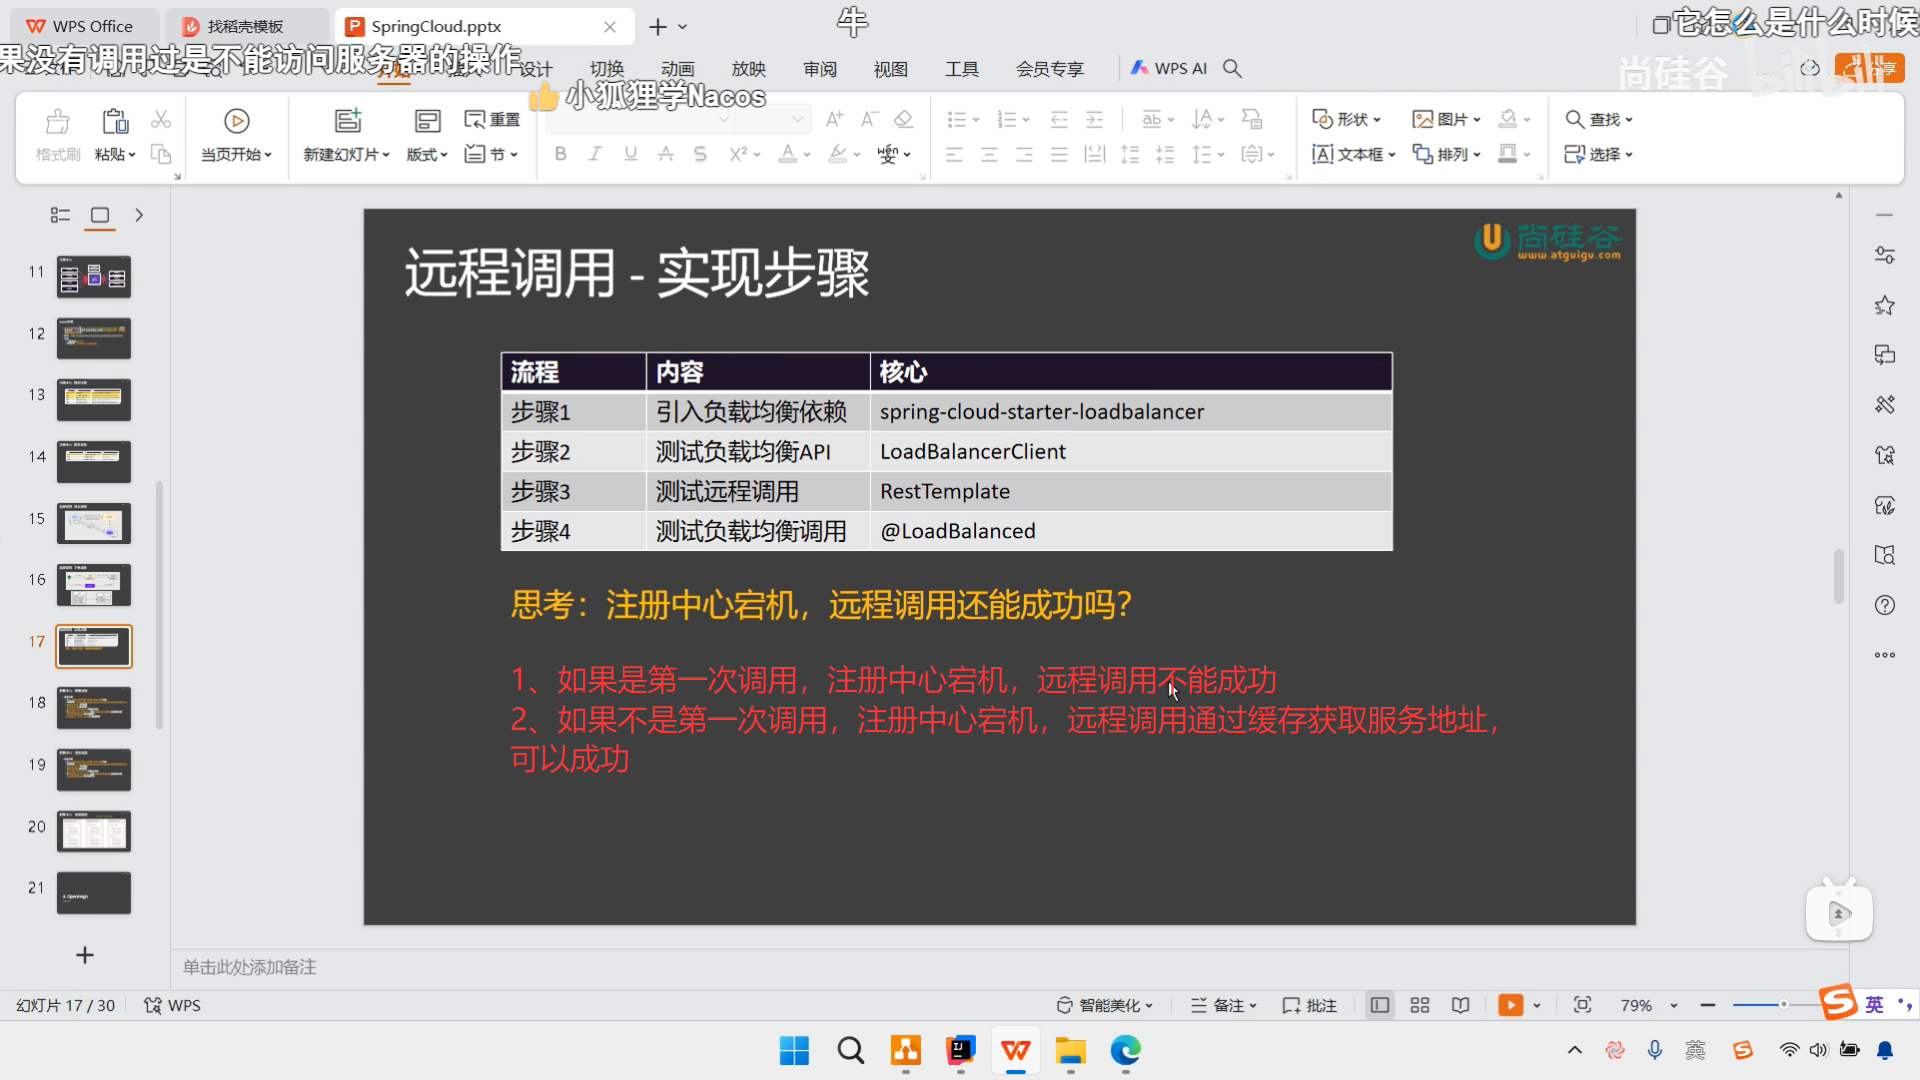
Task: Open the 审阅 review tab
Action: pyautogui.click(x=819, y=68)
